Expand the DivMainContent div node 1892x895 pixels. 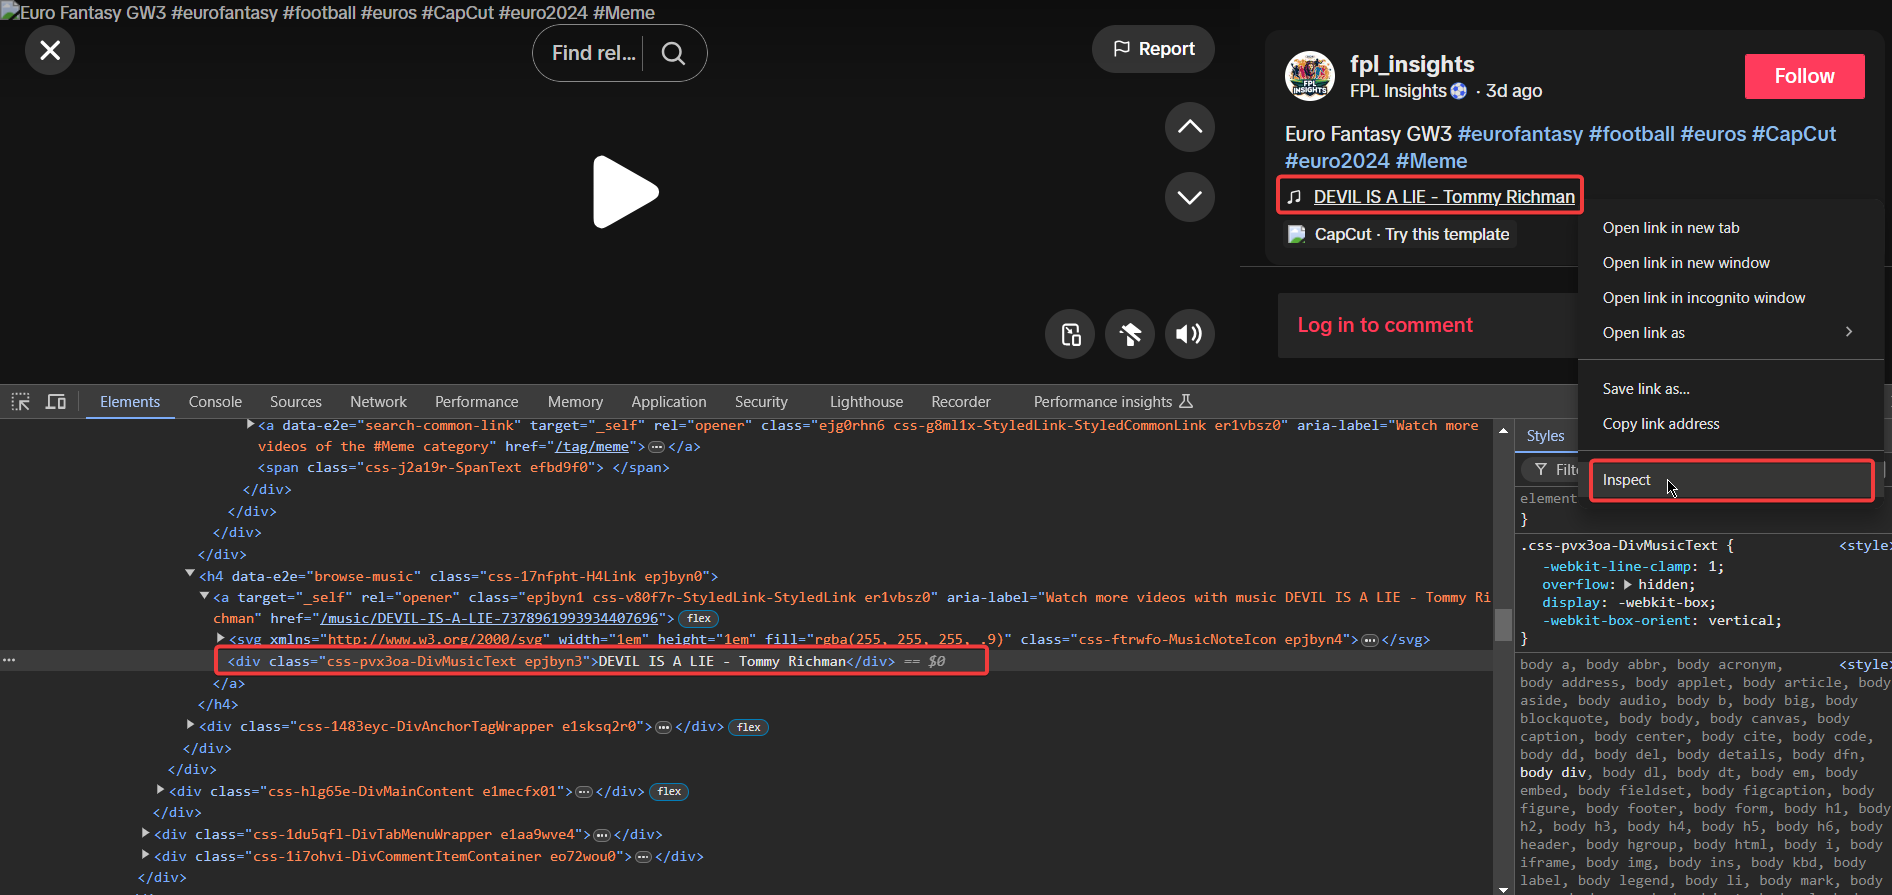tap(160, 790)
